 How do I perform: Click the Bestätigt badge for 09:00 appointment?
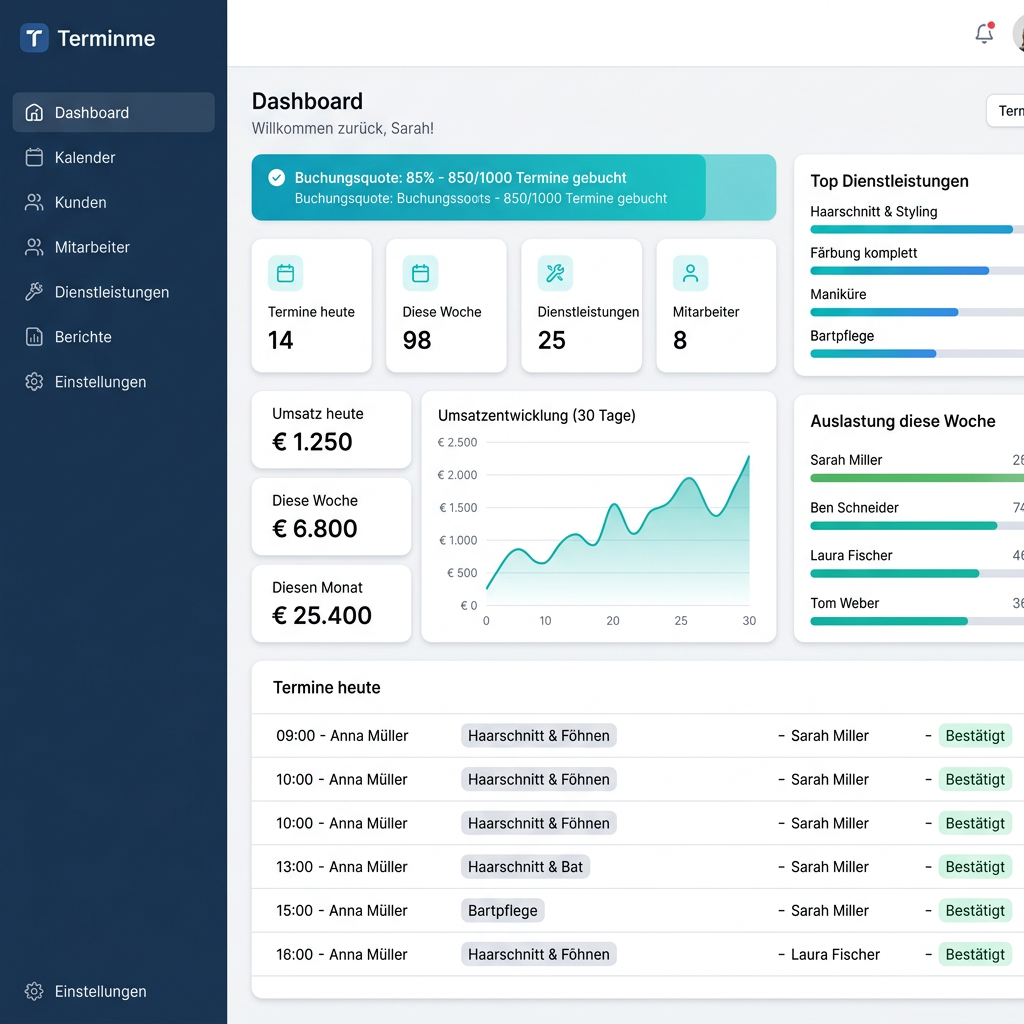975,736
